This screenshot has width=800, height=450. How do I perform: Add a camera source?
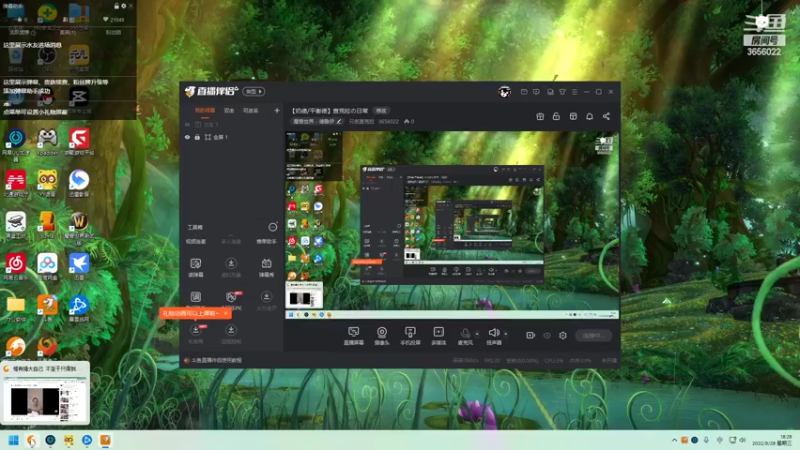click(382, 336)
